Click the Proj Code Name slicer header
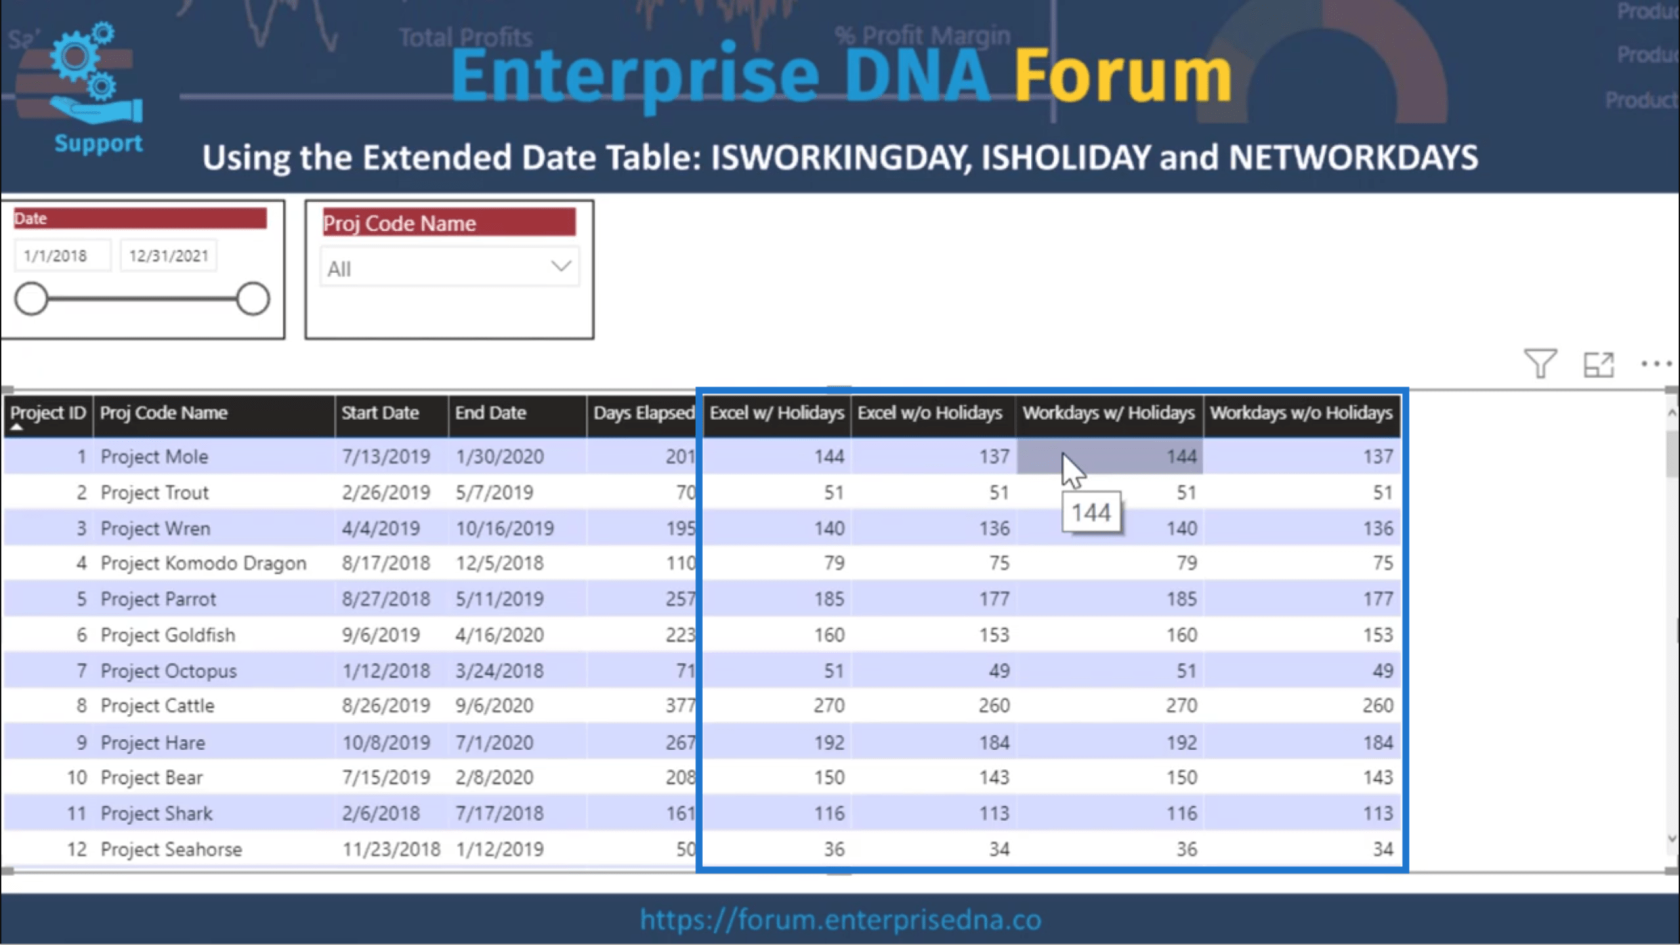 [x=449, y=223]
